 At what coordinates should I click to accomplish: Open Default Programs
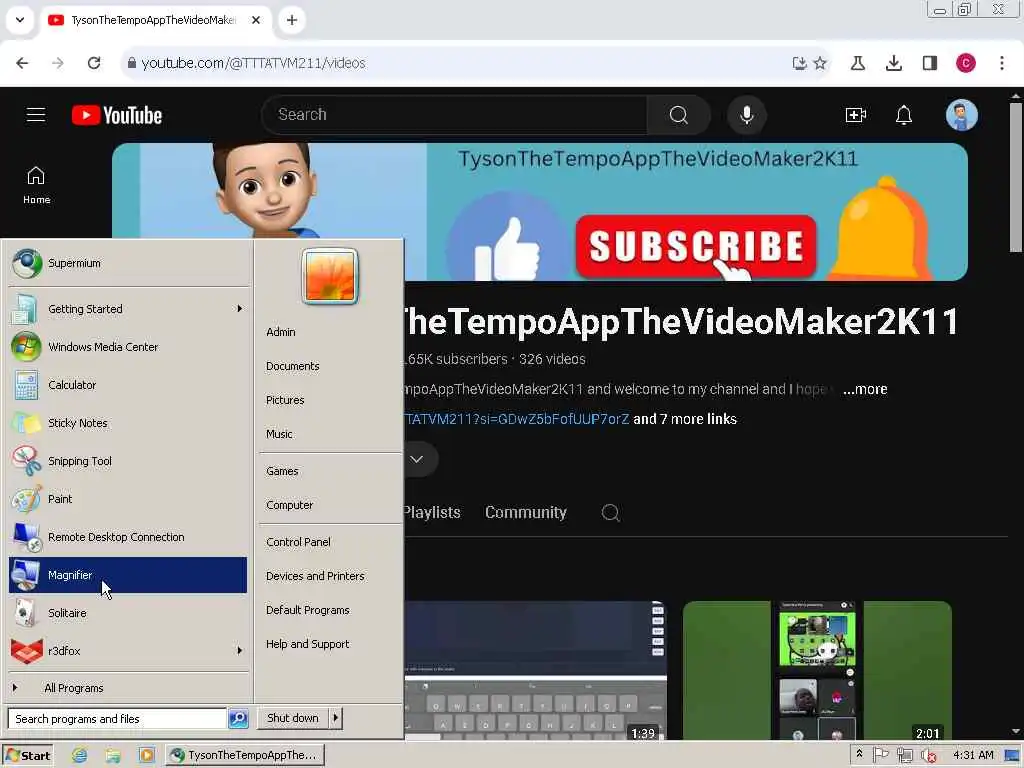(x=308, y=610)
